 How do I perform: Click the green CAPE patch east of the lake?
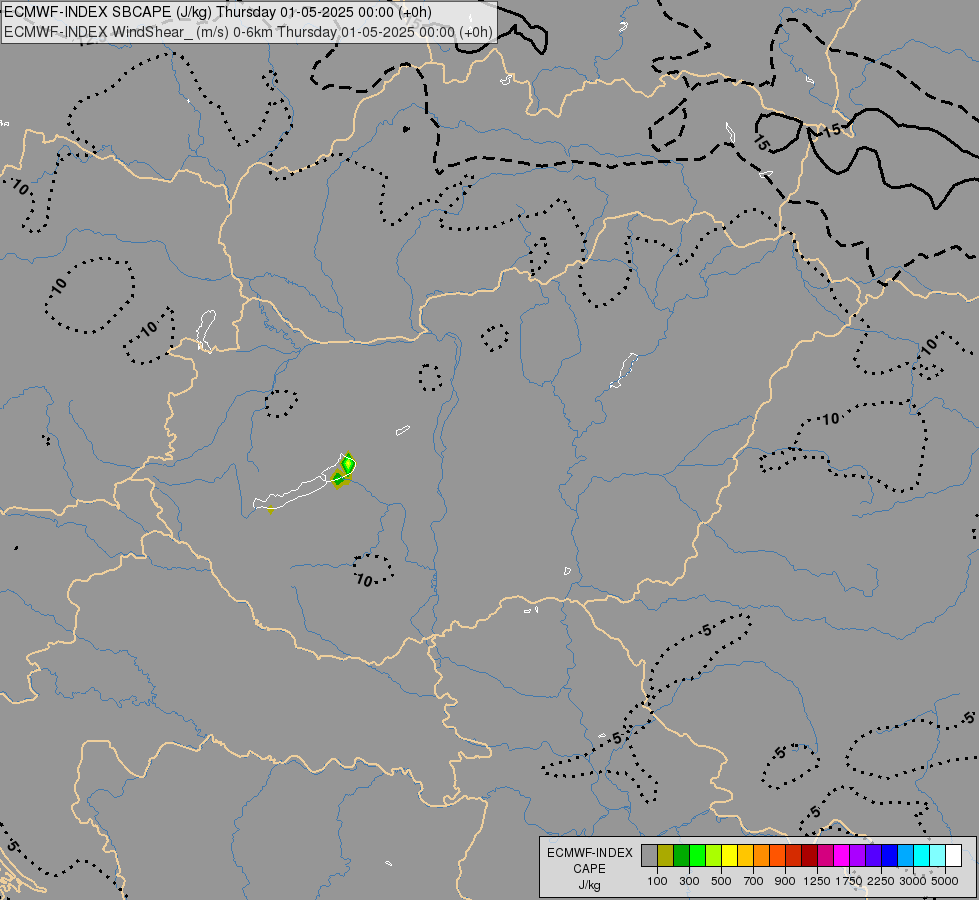tap(348, 464)
